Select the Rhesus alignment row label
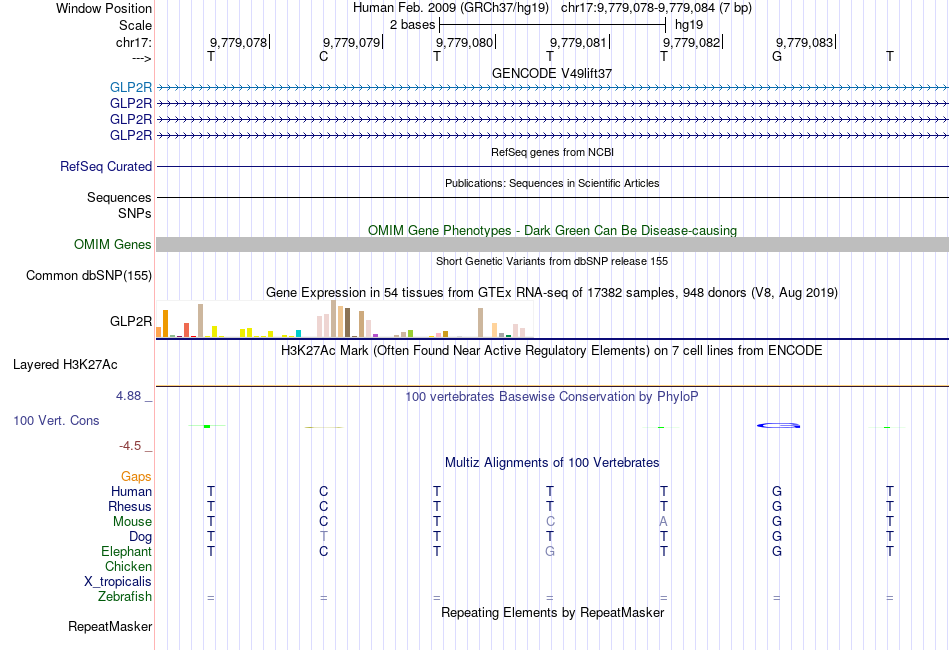The image size is (950, 650). coord(130,507)
